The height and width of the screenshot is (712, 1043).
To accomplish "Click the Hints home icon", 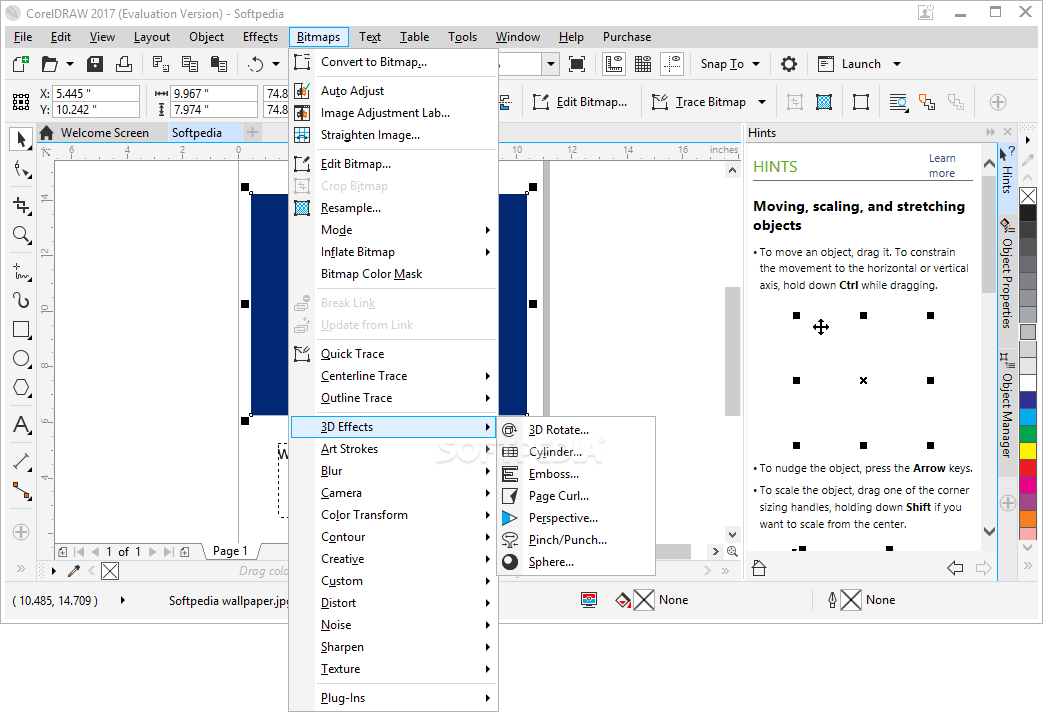I will coord(759,568).
